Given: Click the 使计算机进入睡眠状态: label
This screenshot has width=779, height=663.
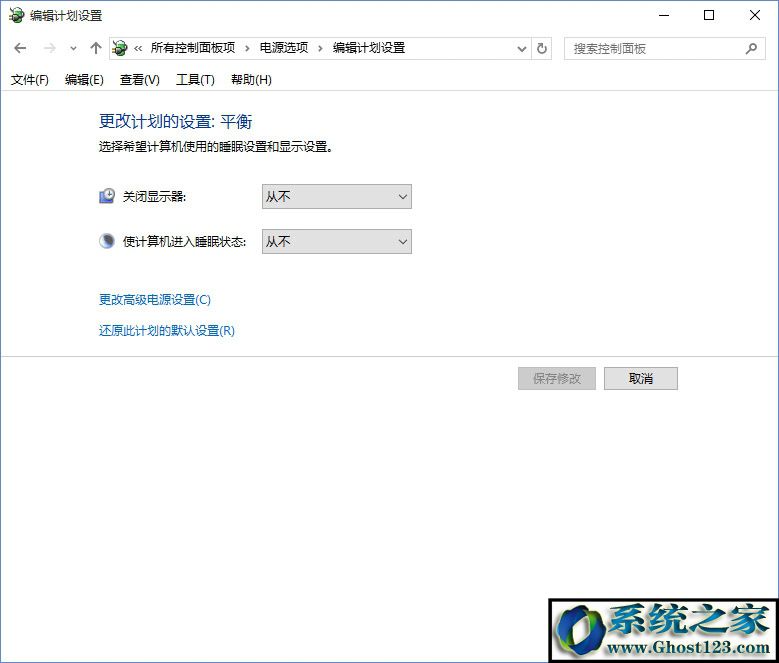Looking at the screenshot, I should point(184,242).
